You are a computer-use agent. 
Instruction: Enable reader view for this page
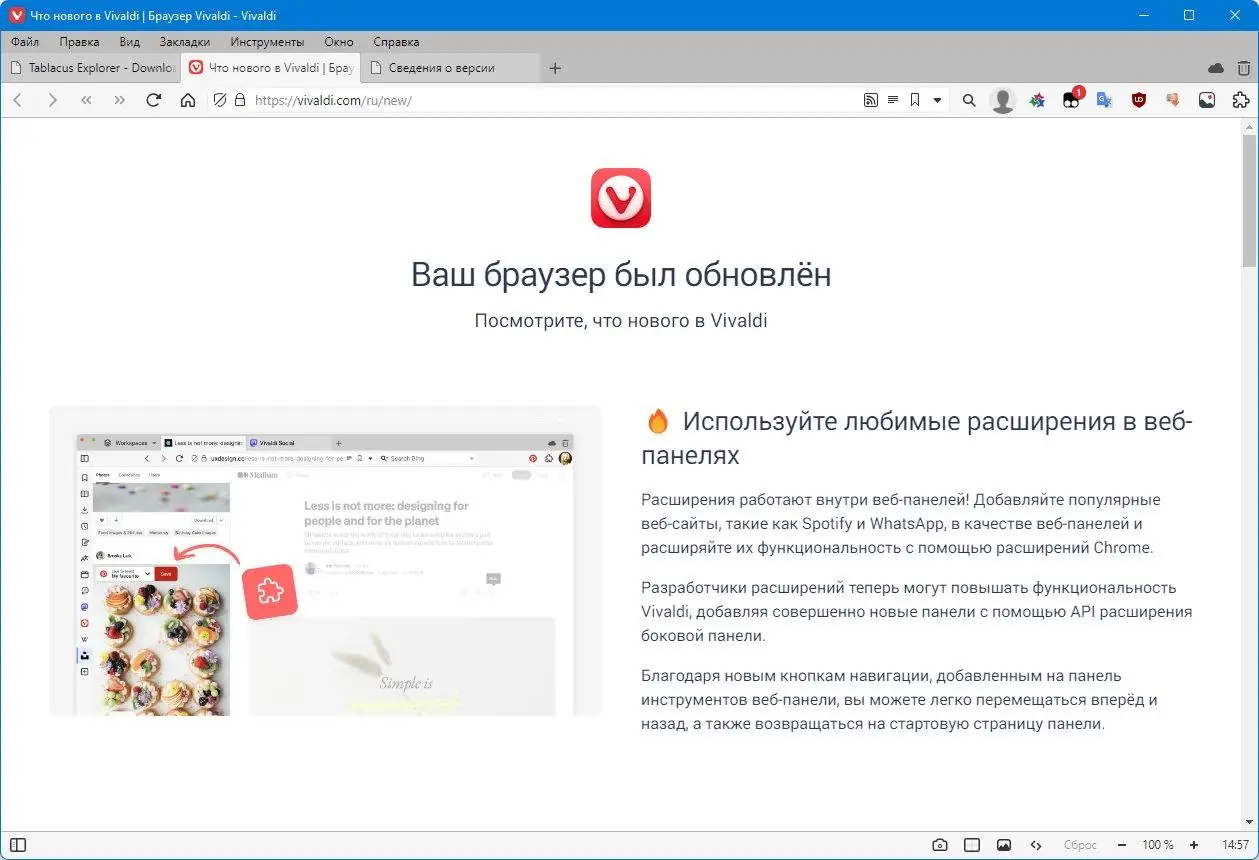(891, 100)
